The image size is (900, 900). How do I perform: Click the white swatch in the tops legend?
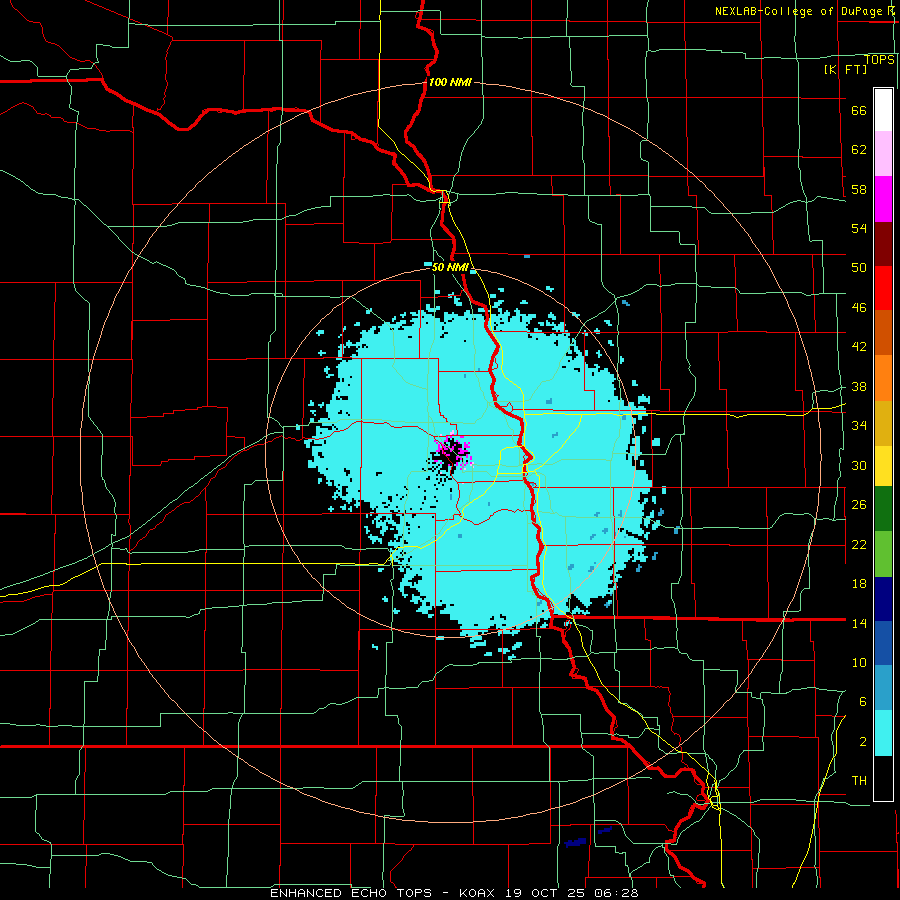pos(883,110)
